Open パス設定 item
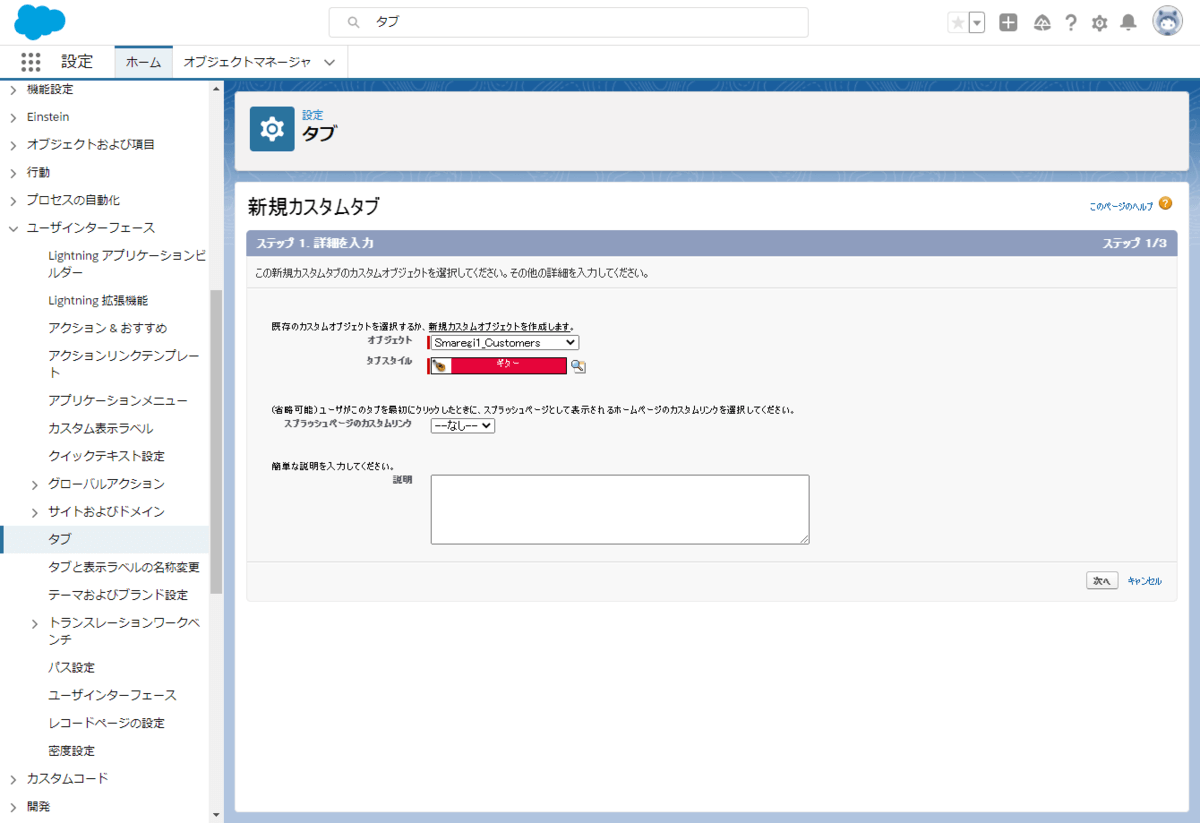 point(71,667)
